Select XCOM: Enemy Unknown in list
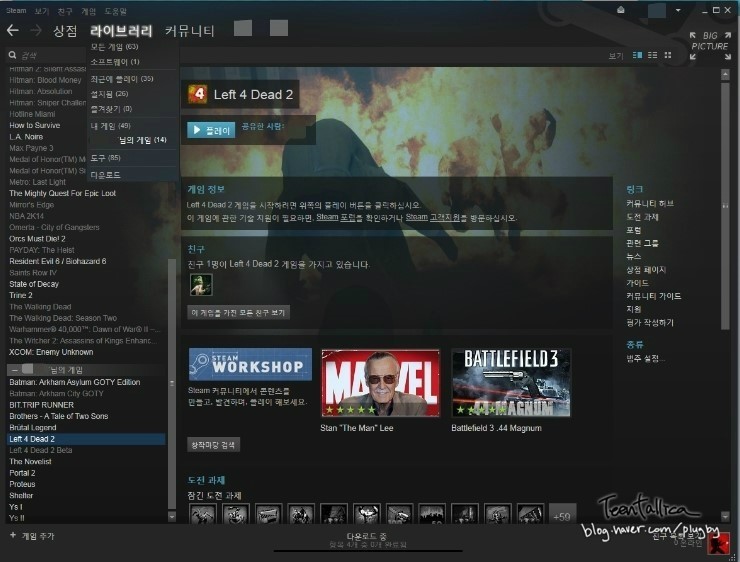 click(51, 352)
